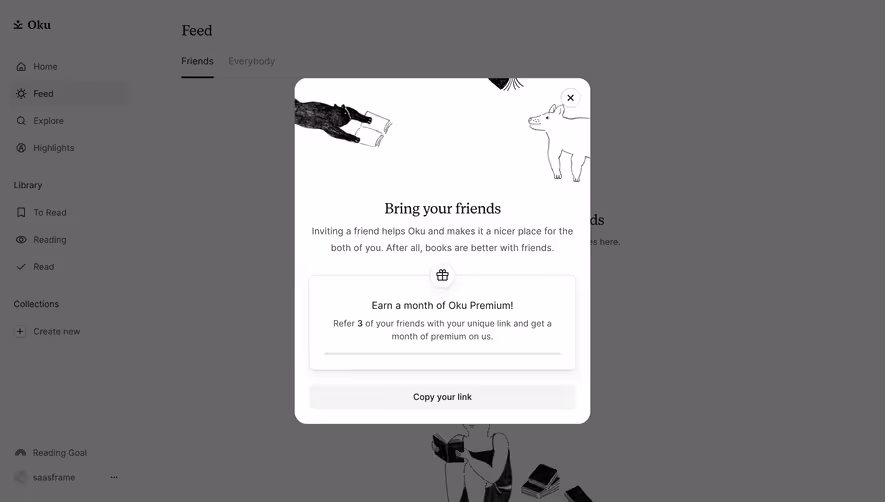Click the Oku logo icon
Screen dimensions: 885x502
18,25
